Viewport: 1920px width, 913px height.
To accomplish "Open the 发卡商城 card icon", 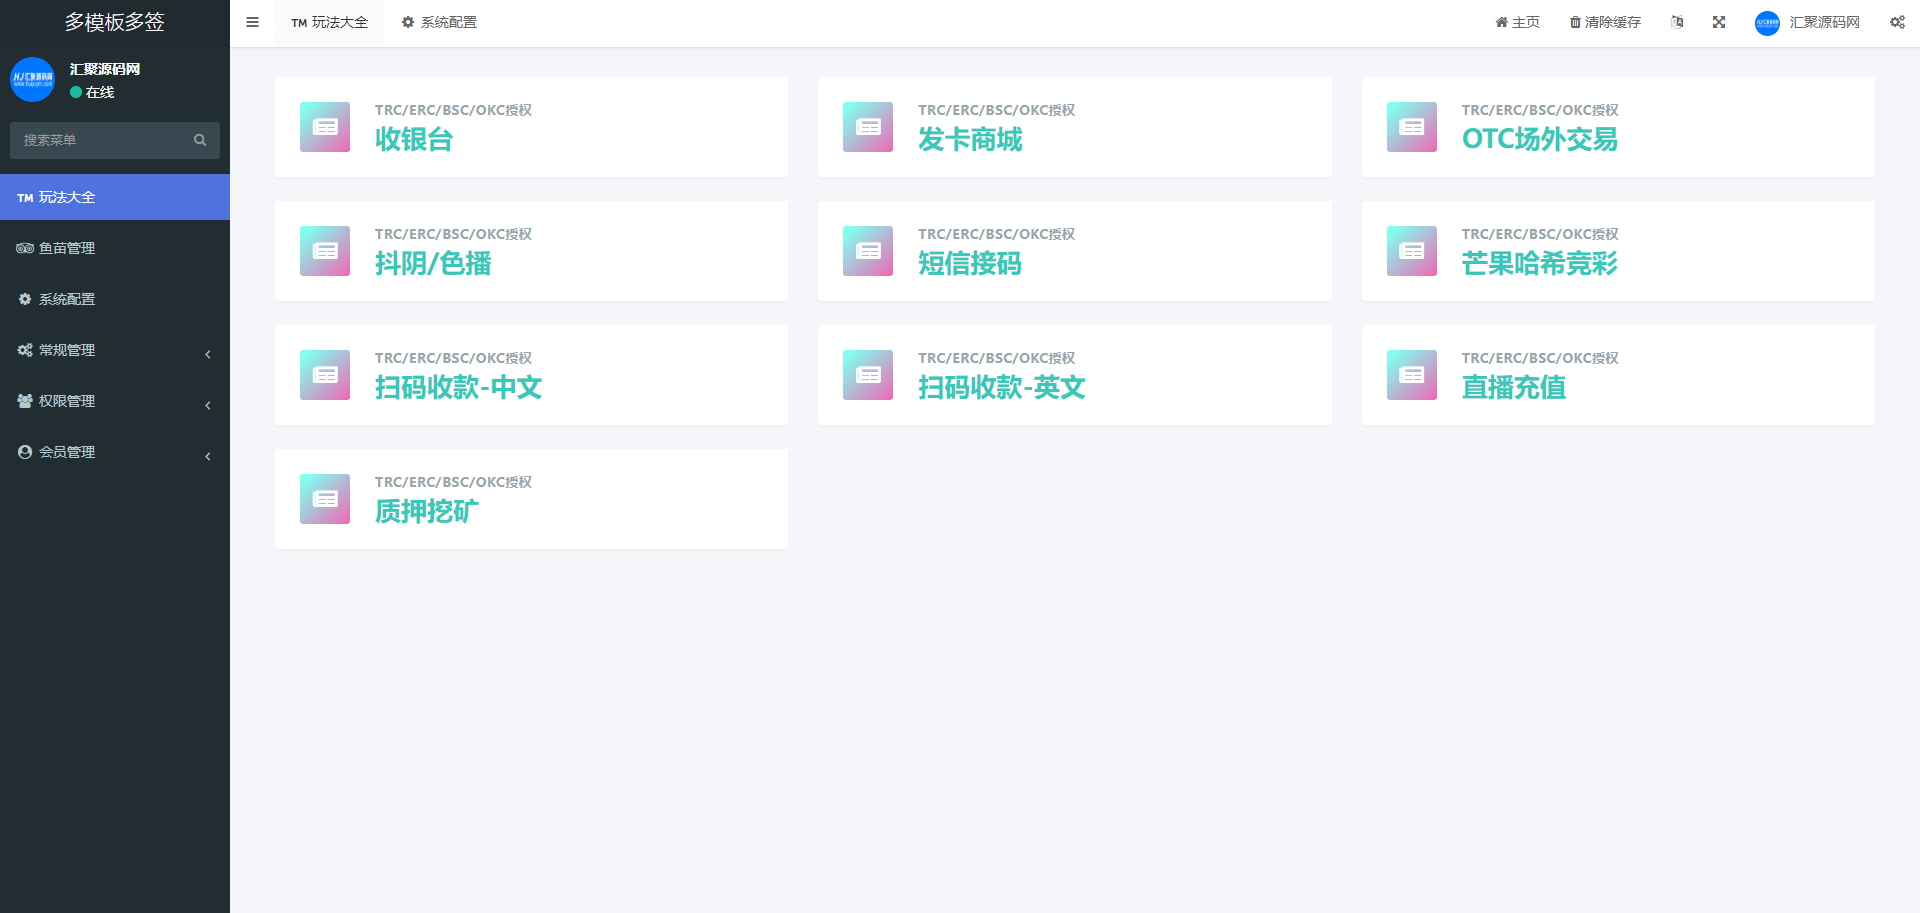I will pyautogui.click(x=868, y=127).
